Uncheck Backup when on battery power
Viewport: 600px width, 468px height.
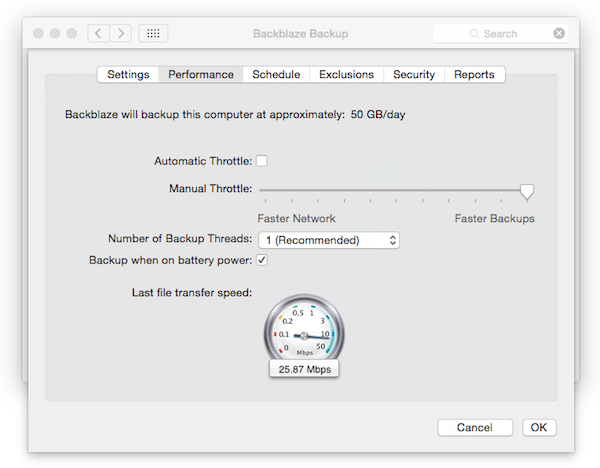pyautogui.click(x=262, y=260)
